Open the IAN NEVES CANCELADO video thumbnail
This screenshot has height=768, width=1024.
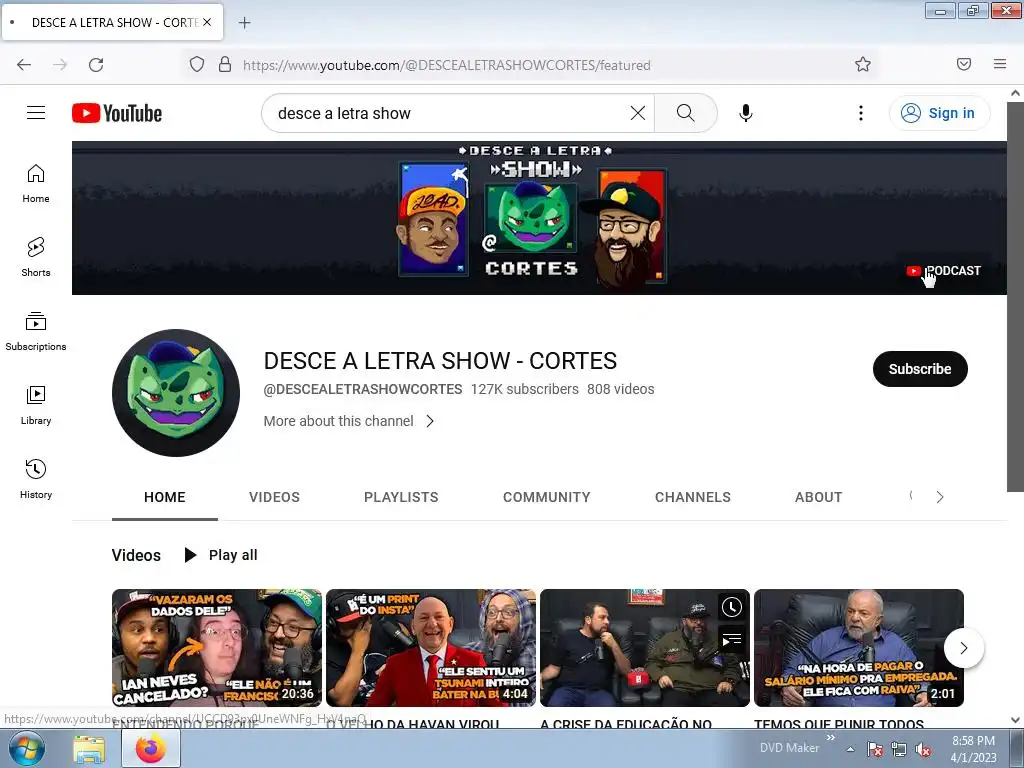click(217, 648)
